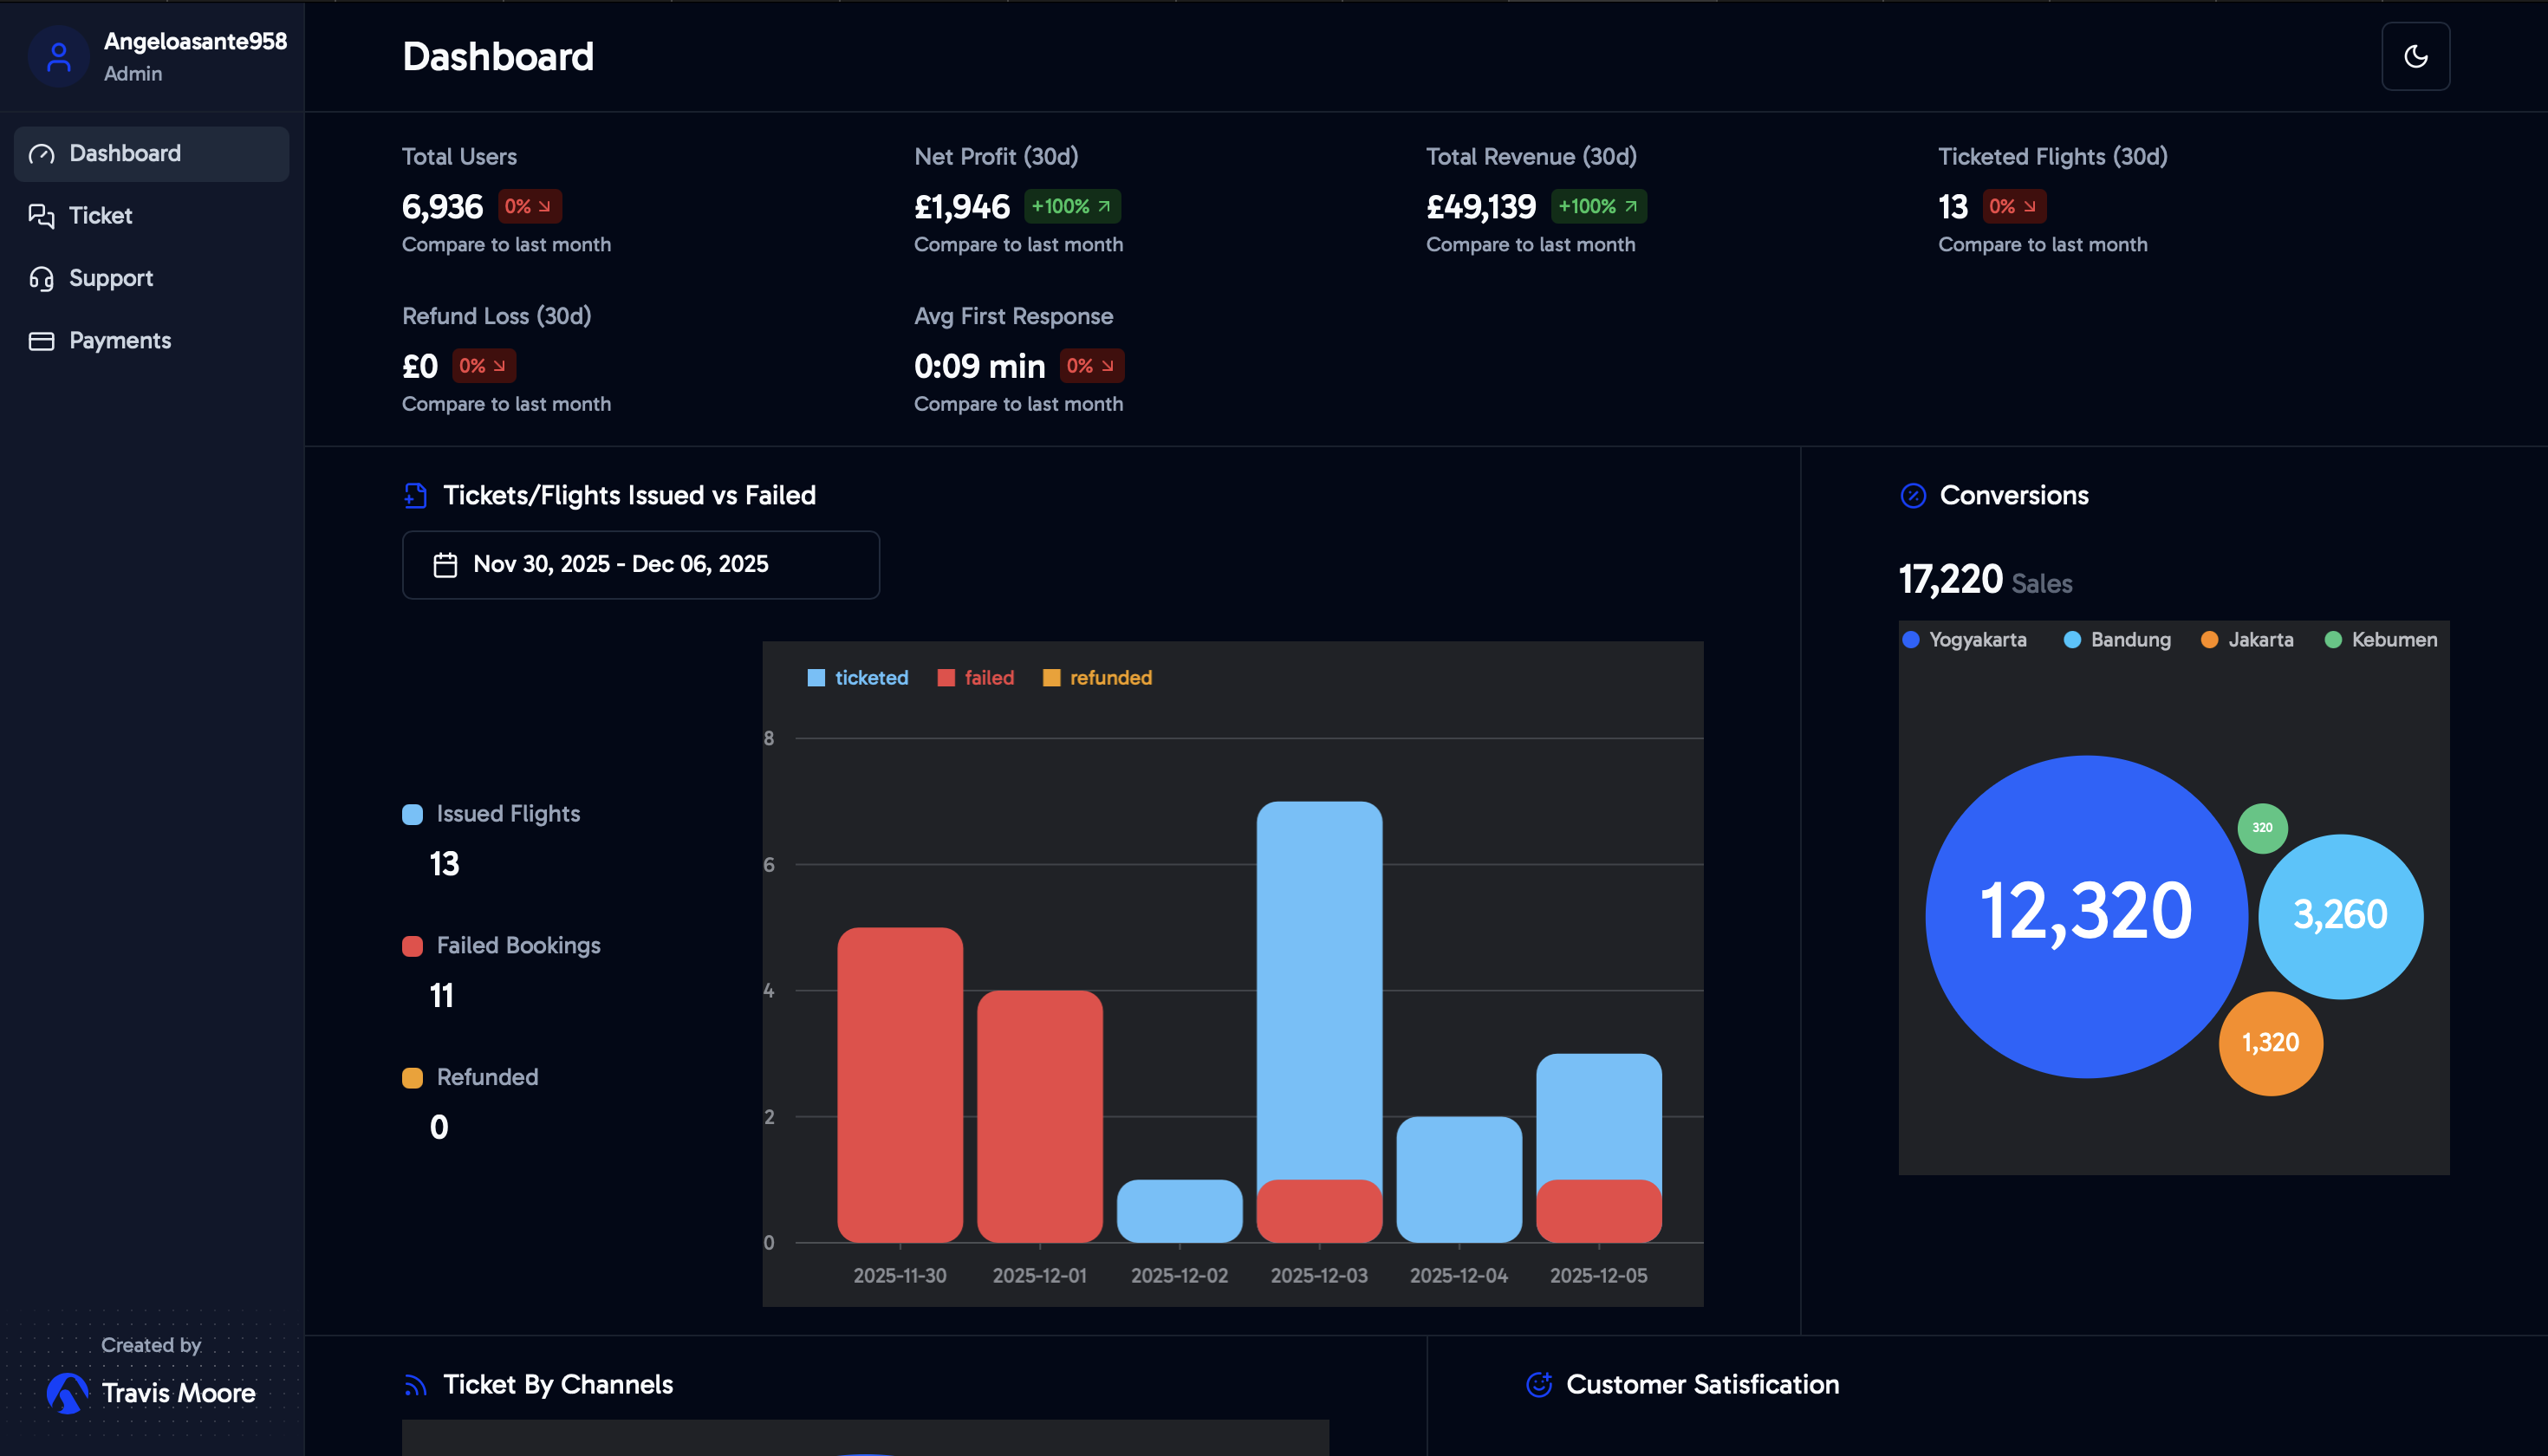Open the Nov 30 - Dec 06 date range picker
The image size is (2548, 1456).
click(x=640, y=565)
